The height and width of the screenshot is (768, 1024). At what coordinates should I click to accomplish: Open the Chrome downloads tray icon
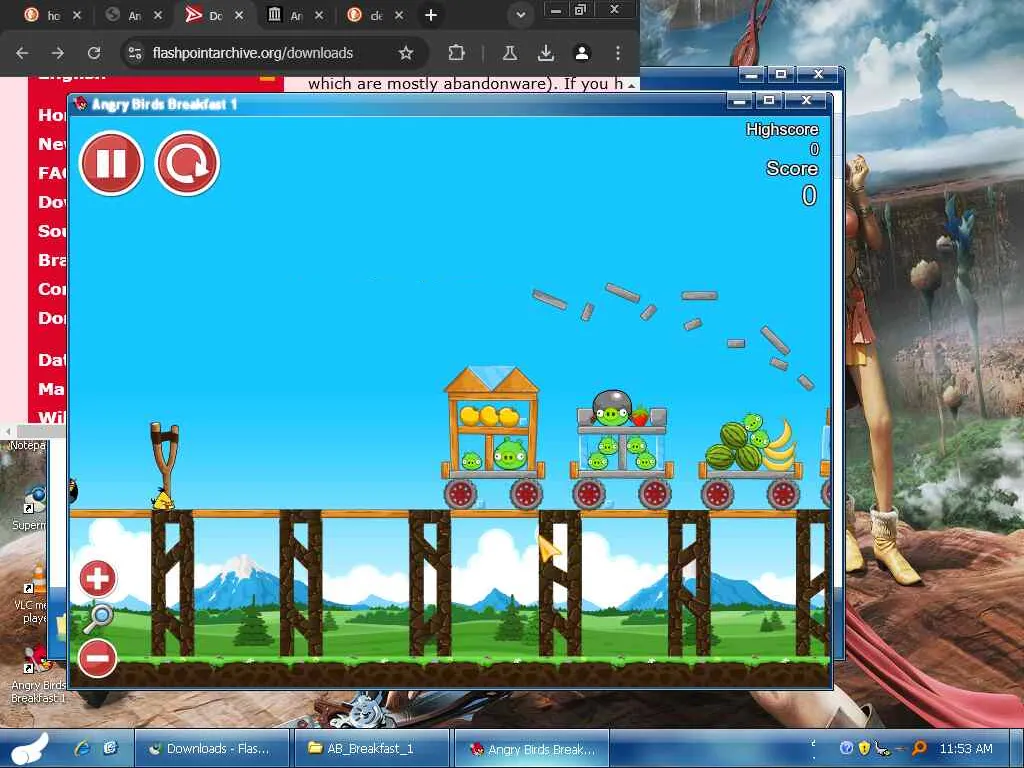(x=546, y=53)
